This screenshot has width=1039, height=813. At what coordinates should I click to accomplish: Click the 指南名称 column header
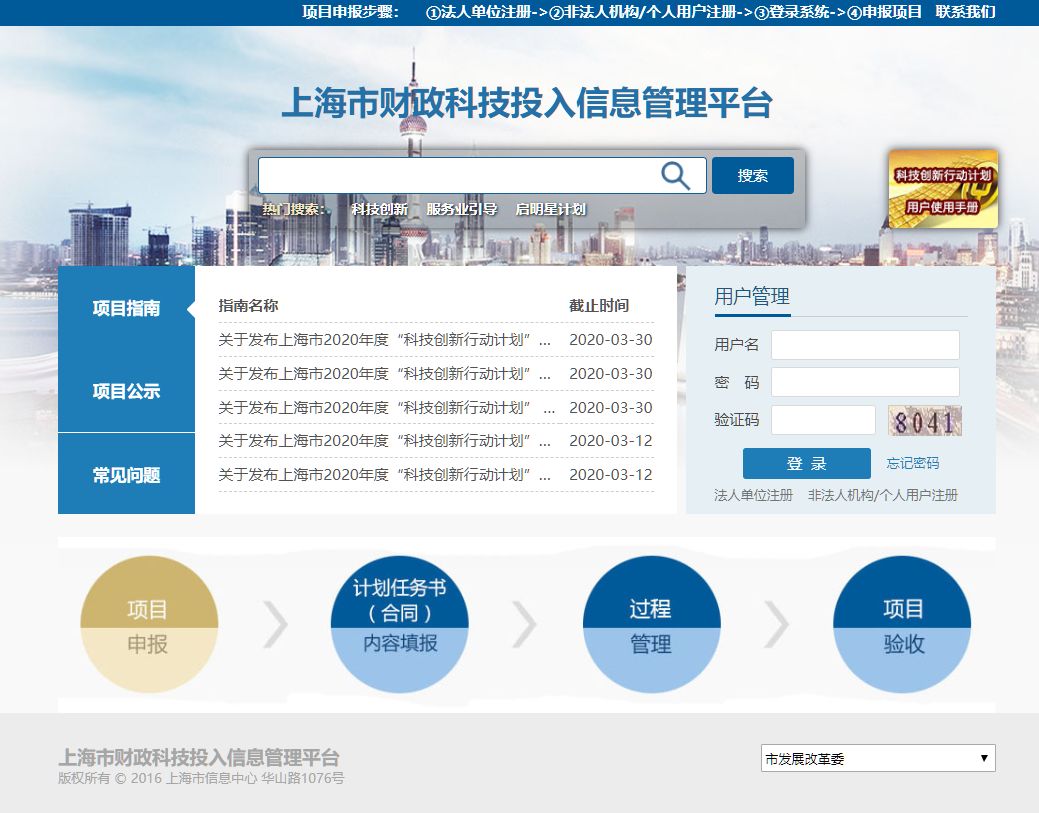[x=248, y=305]
